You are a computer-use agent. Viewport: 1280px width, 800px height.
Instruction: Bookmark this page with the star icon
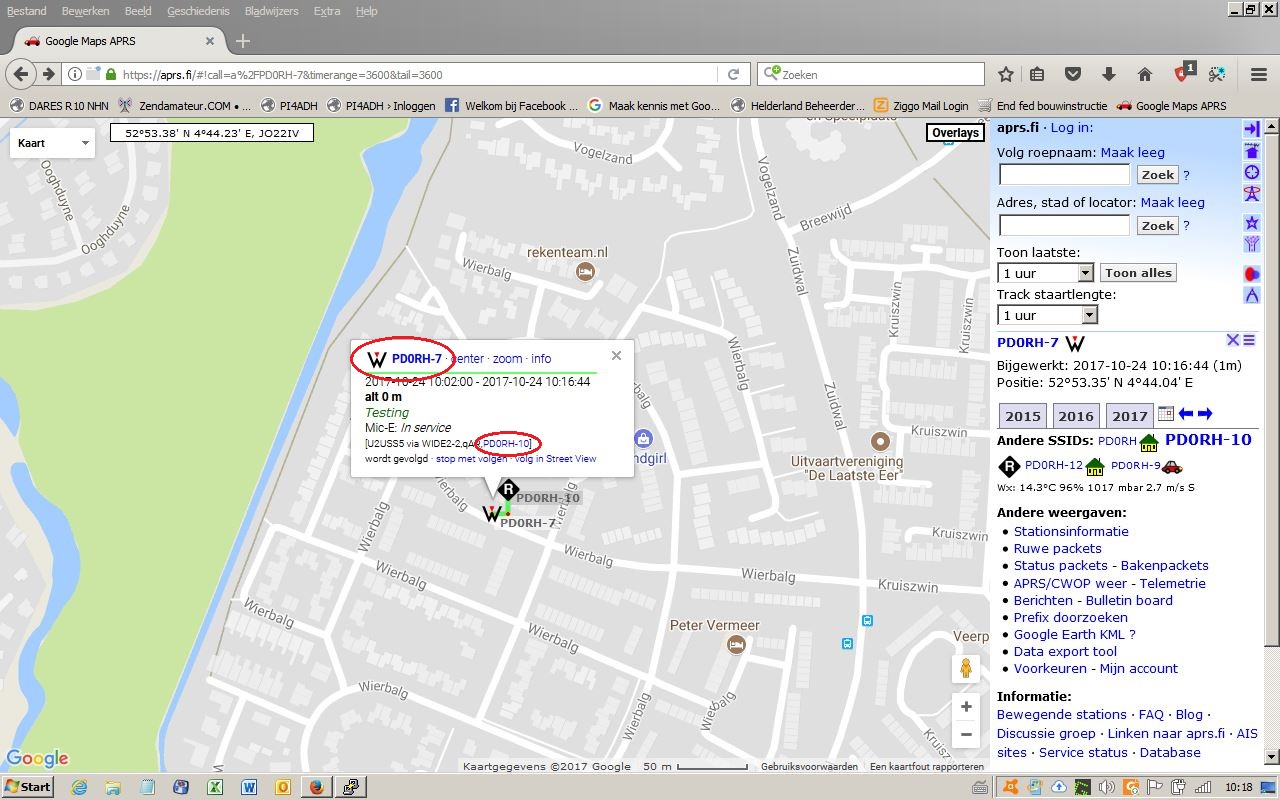point(1006,74)
